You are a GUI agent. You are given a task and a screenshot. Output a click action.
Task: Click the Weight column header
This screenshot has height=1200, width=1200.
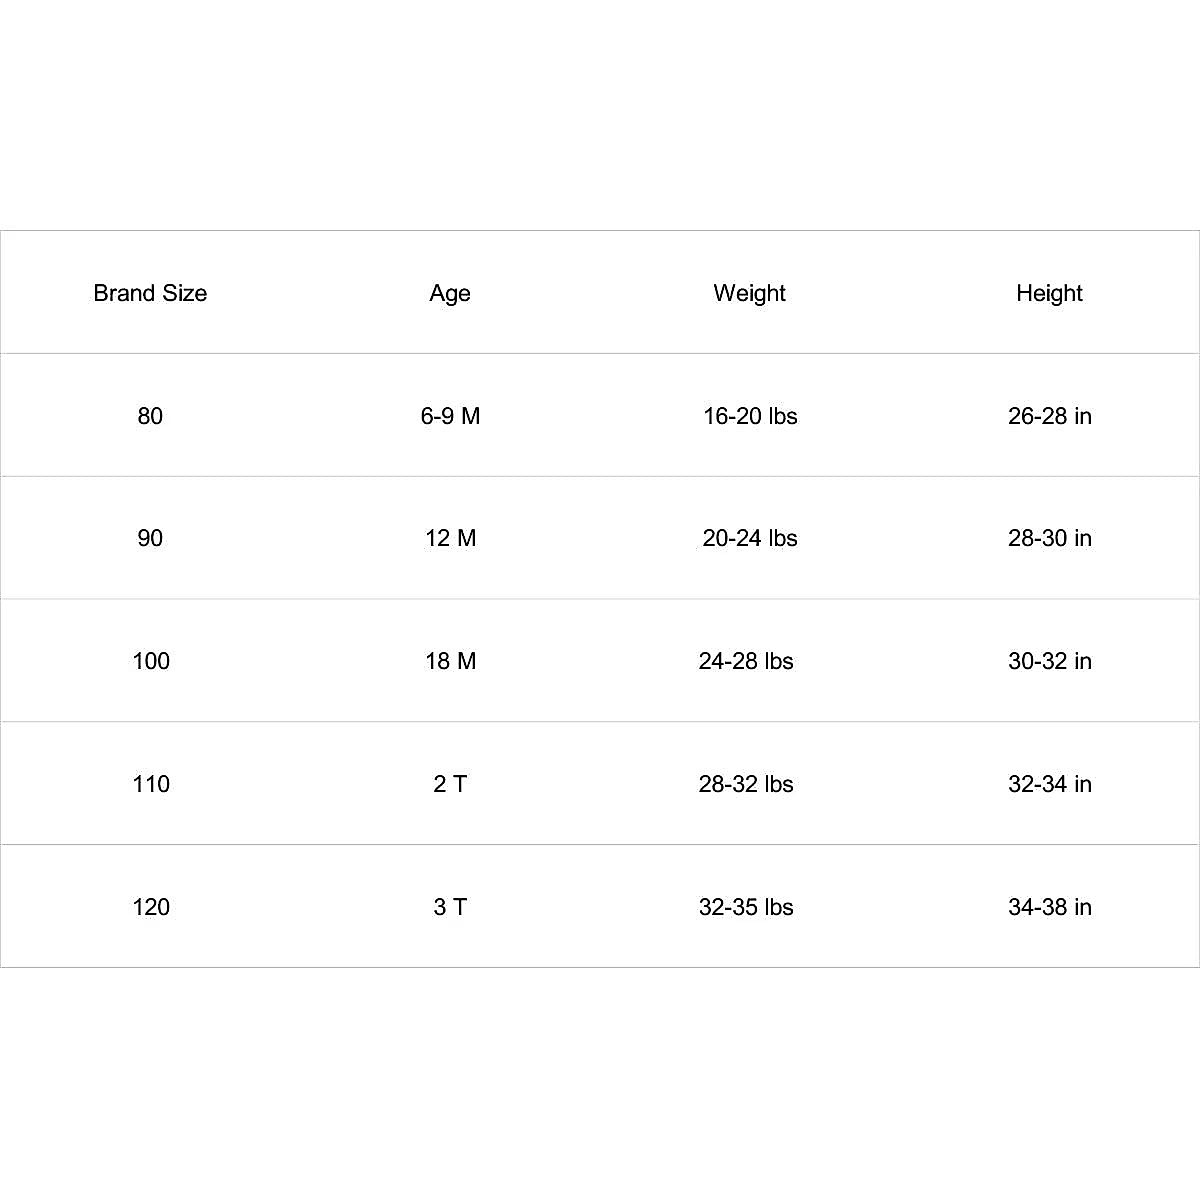(750, 293)
